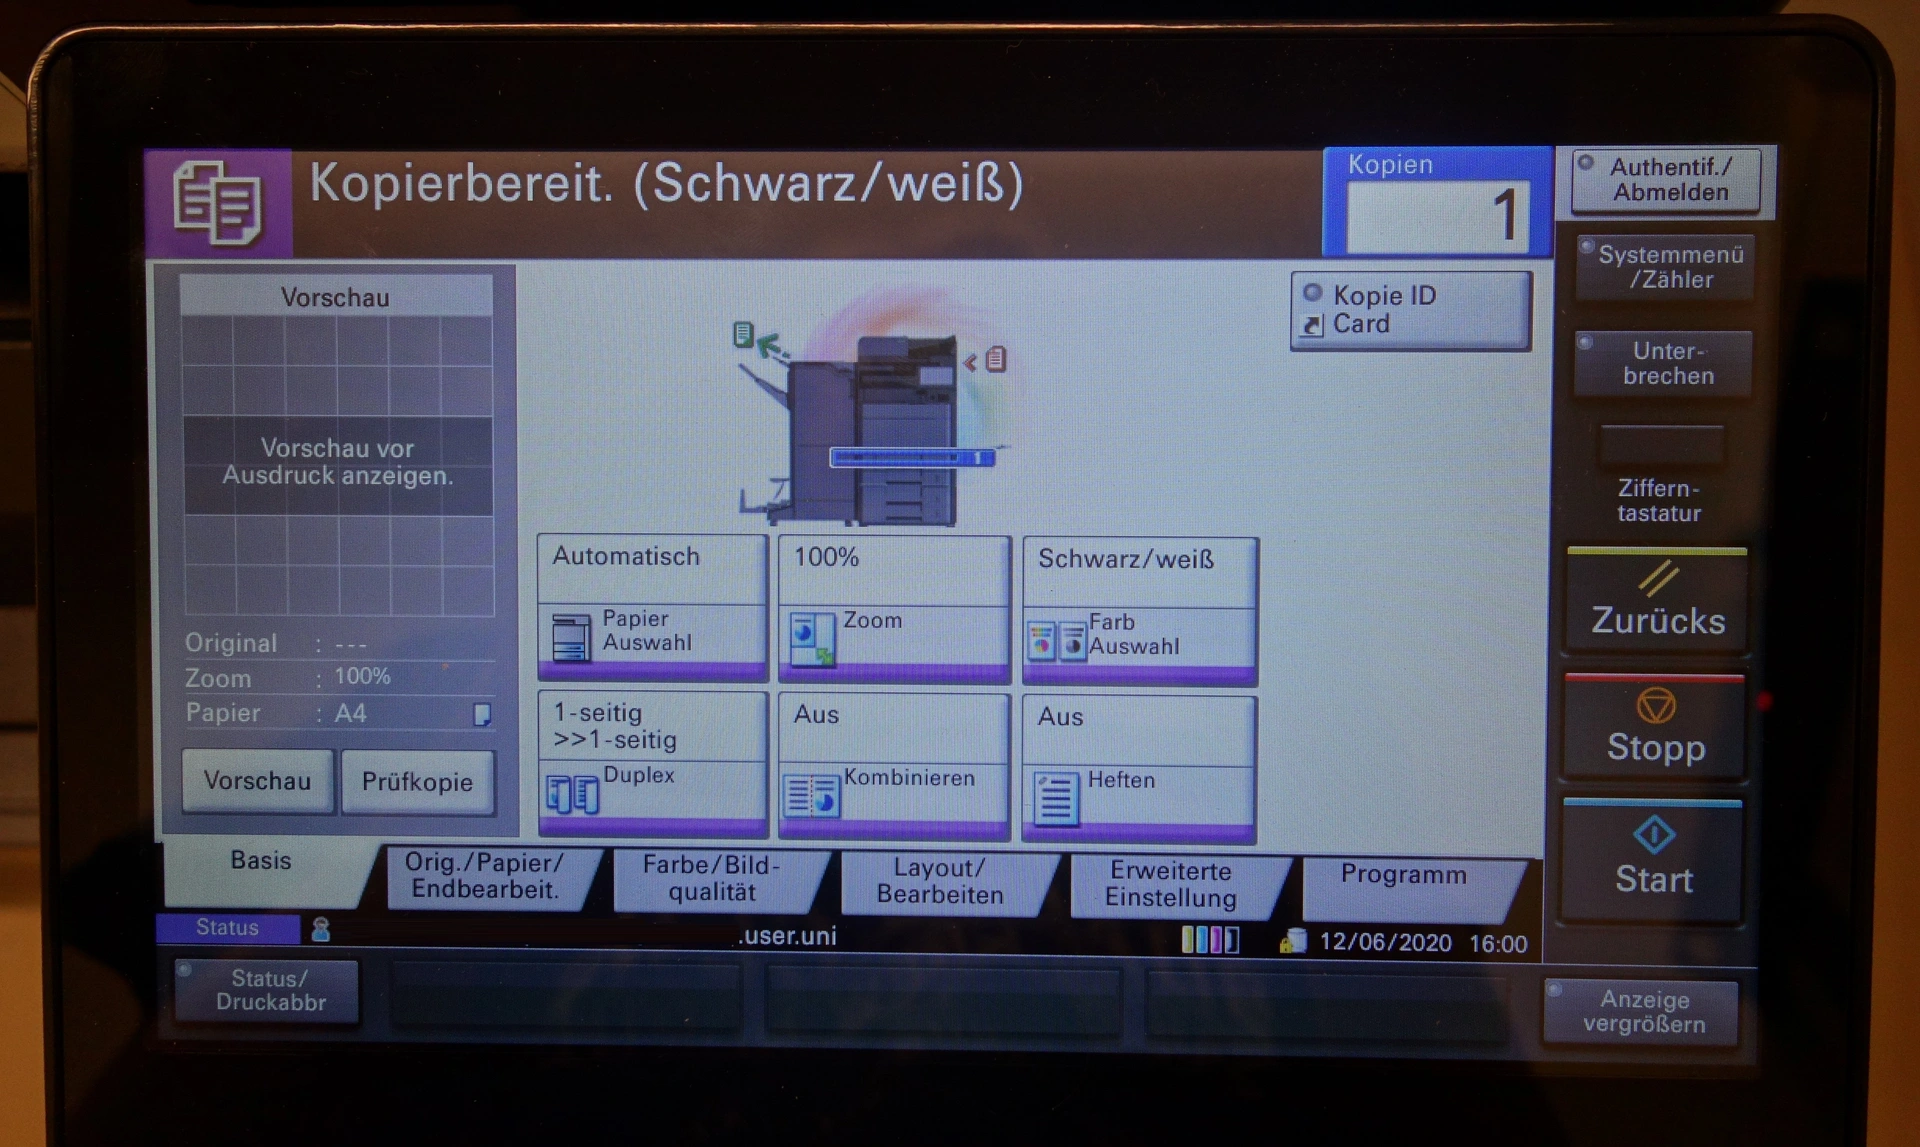Screen dimensions: 1920x1147
Task: Tap the Kopien count field
Action: [1436, 215]
